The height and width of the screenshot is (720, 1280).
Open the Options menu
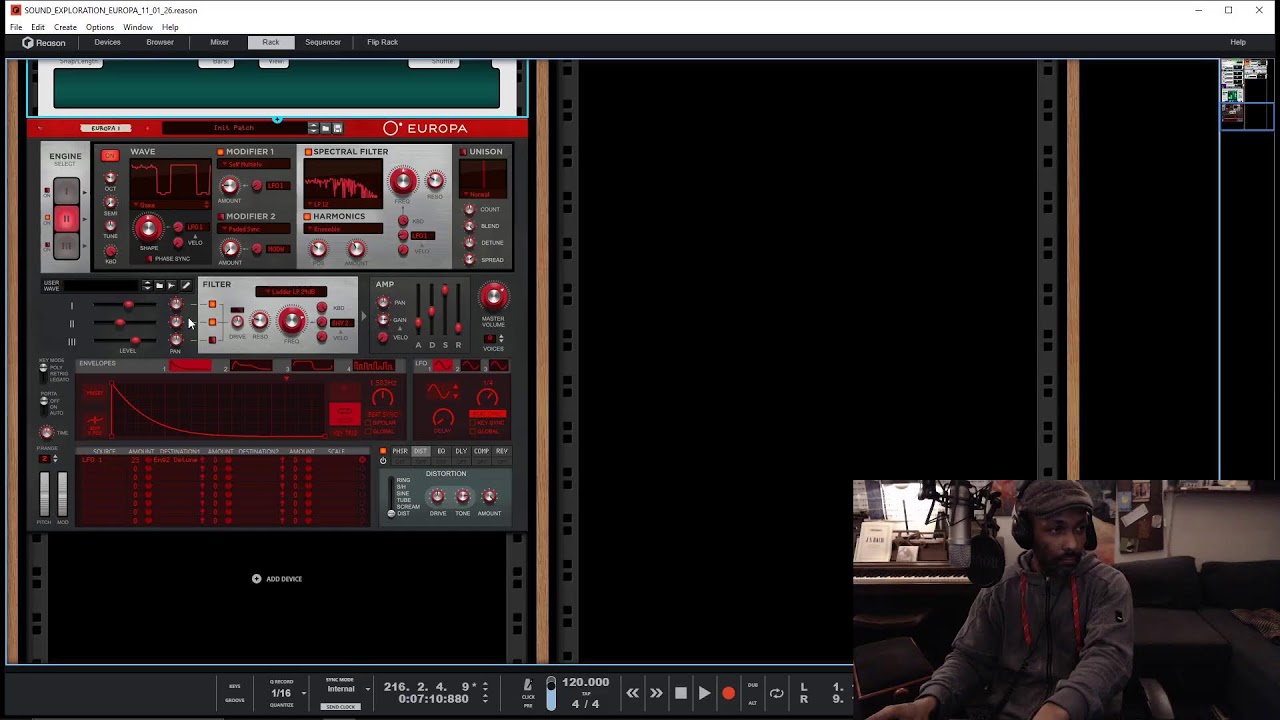[x=99, y=27]
